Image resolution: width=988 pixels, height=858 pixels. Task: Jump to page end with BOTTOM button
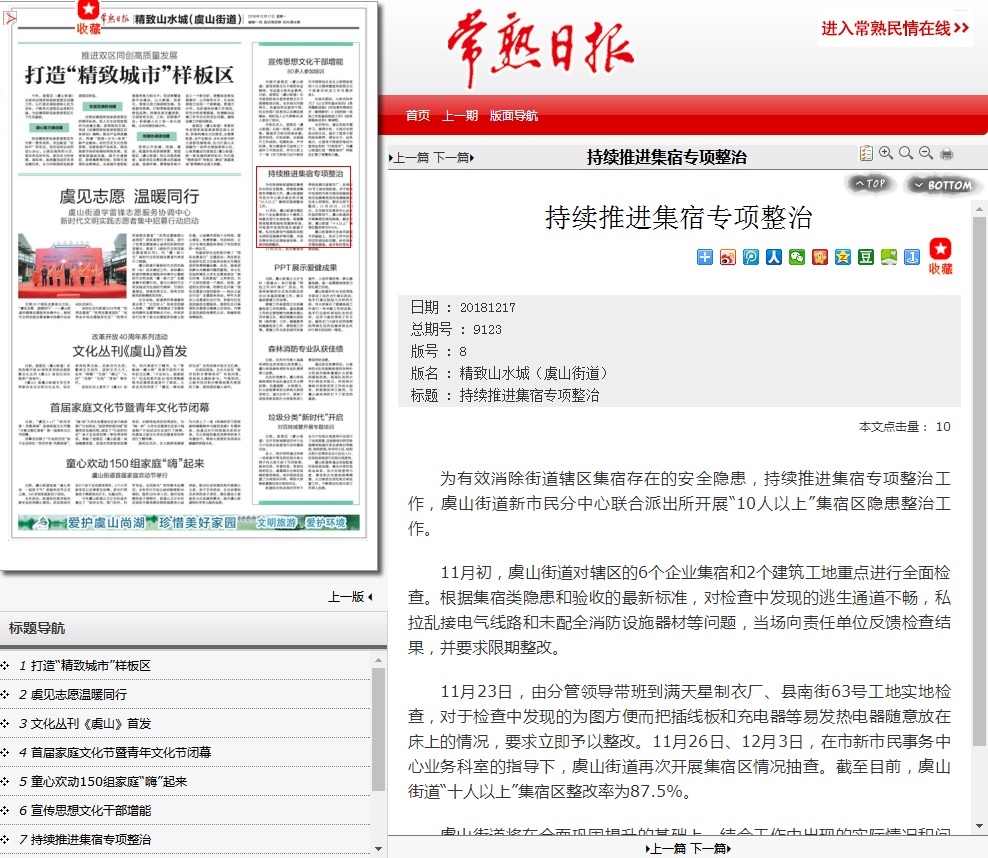942,185
